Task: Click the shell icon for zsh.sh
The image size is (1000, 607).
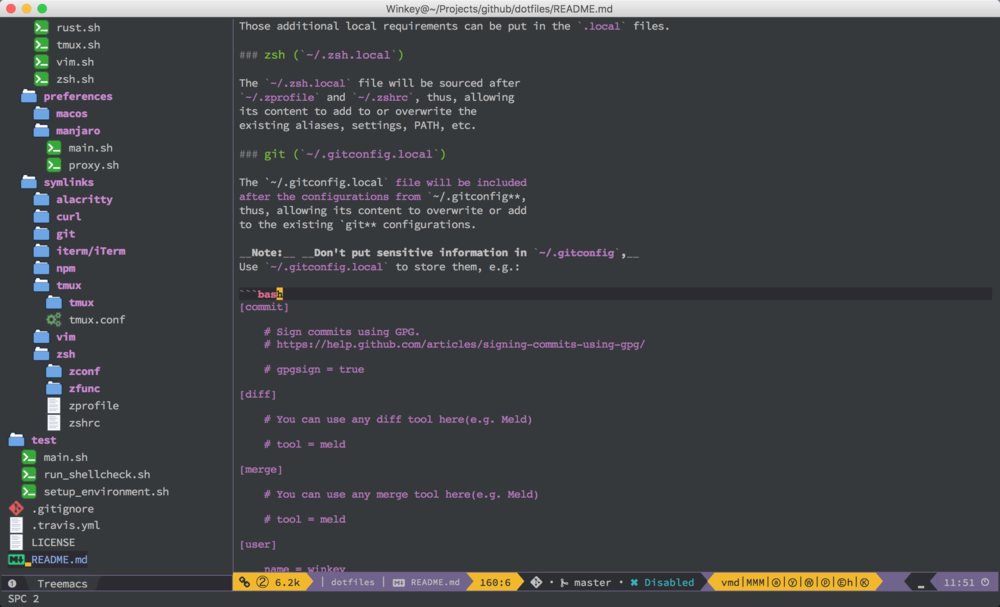Action: tap(41, 79)
